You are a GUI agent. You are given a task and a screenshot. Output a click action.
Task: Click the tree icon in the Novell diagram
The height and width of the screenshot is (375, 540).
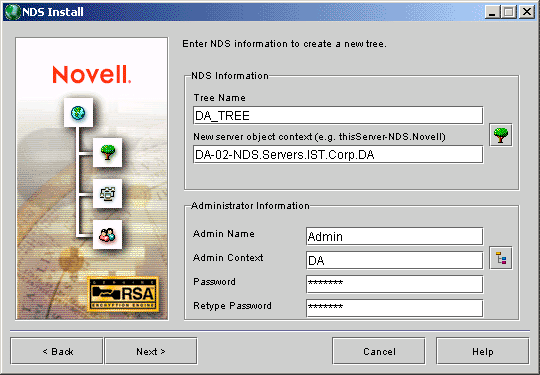[107, 152]
